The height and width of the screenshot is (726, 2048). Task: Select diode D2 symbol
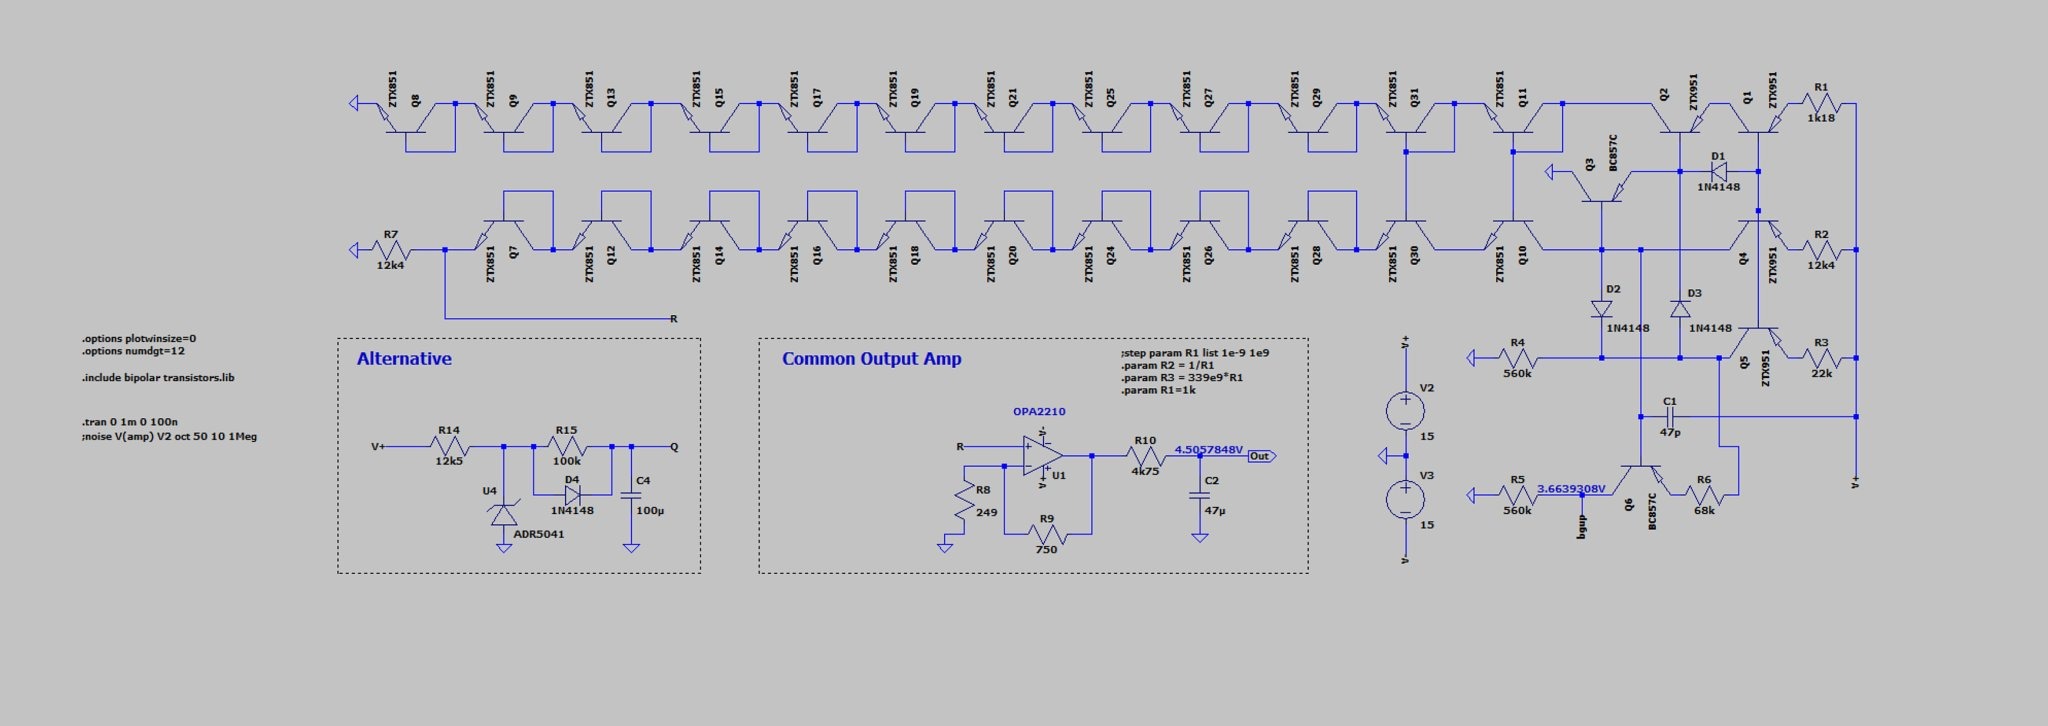point(1601,309)
